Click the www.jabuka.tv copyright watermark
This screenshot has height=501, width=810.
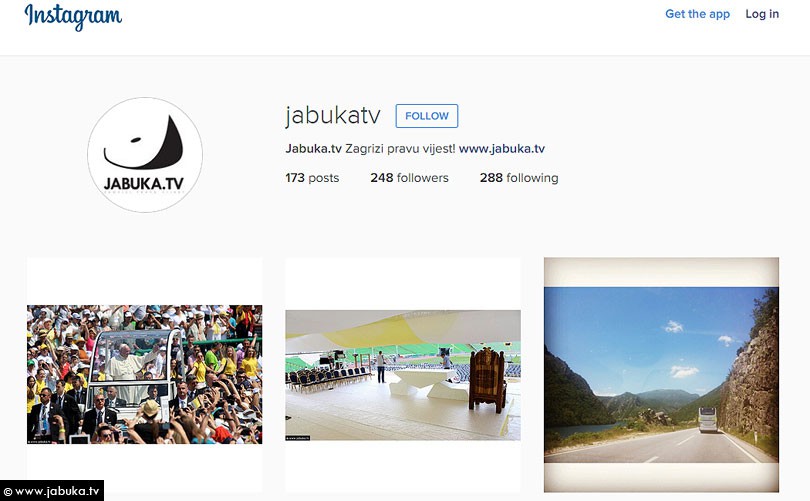(x=52, y=491)
